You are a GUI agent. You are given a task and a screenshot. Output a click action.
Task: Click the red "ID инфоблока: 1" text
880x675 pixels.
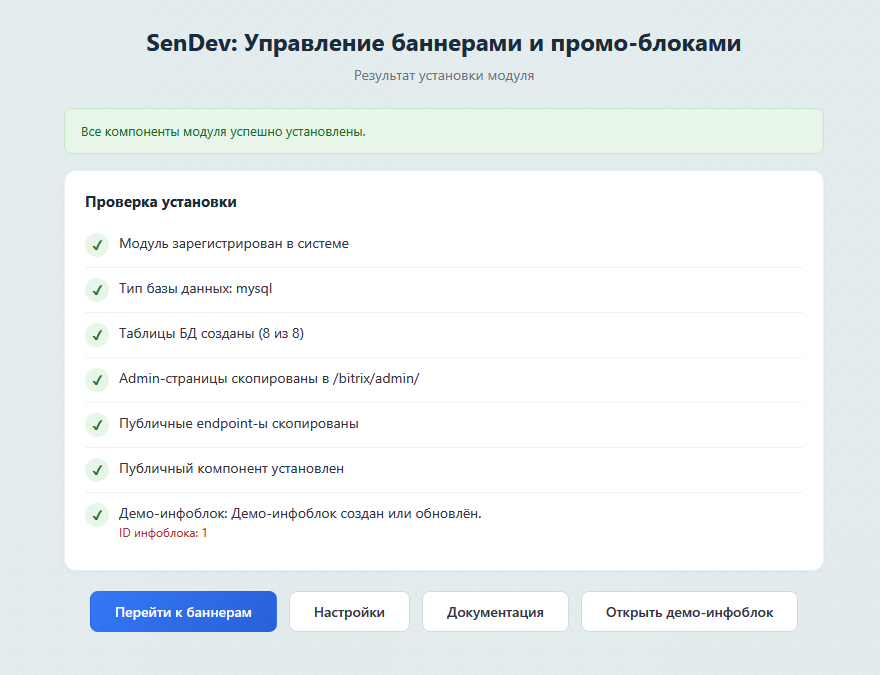pos(163,533)
